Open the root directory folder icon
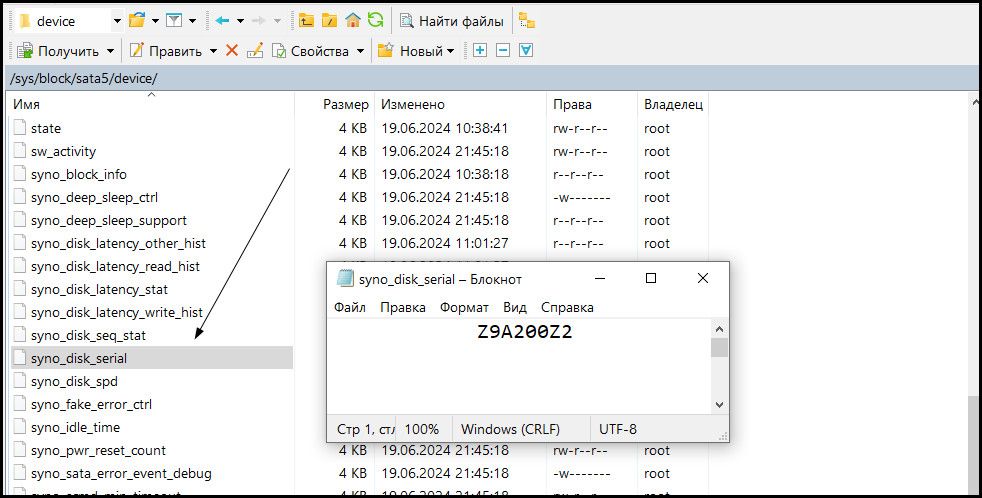The width and height of the screenshot is (982, 498). click(x=329, y=20)
